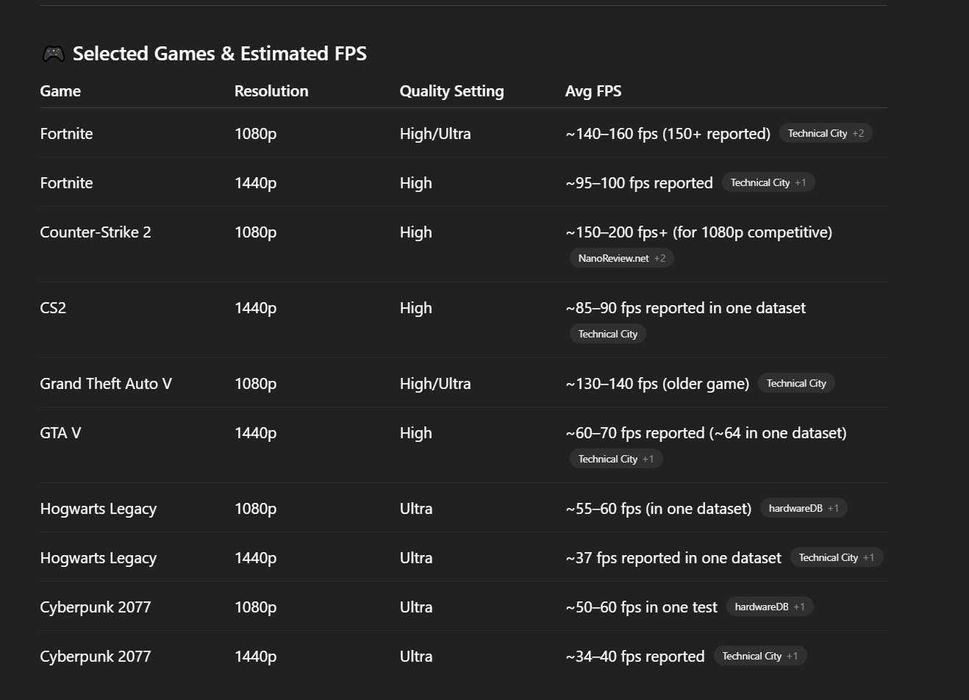Open Technical City chip for Hogwarts Legacy 1440p

(827, 558)
